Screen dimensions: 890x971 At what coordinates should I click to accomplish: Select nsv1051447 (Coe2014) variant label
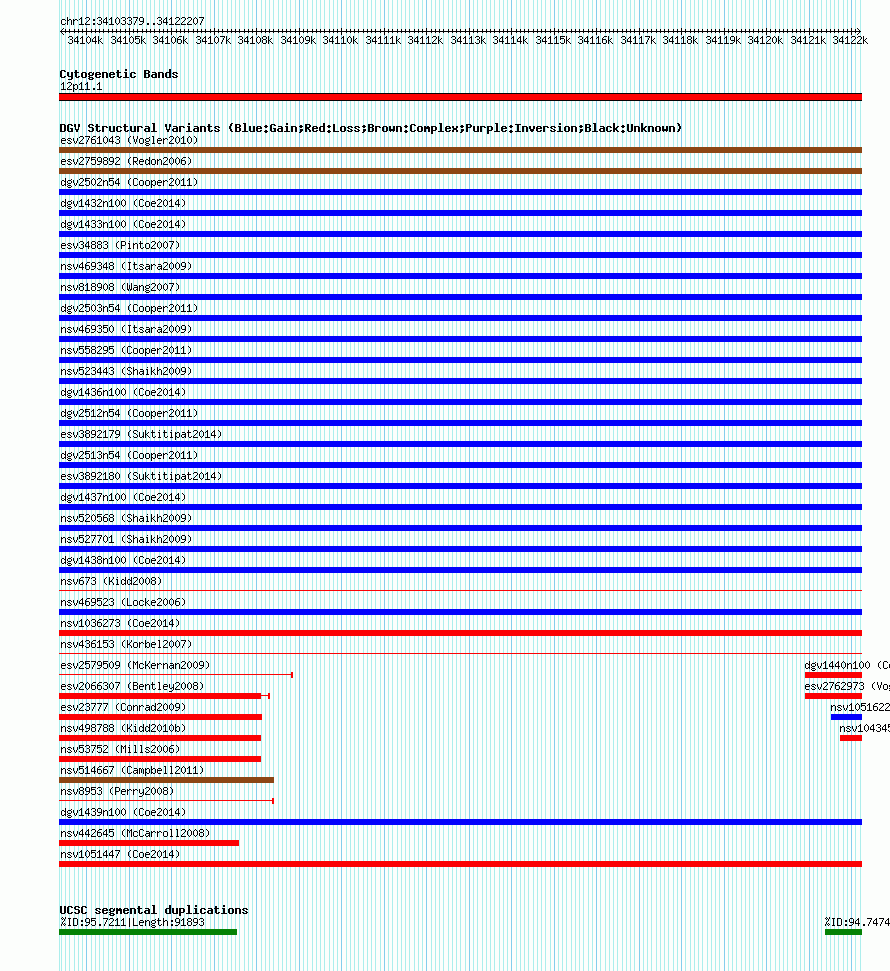120,856
